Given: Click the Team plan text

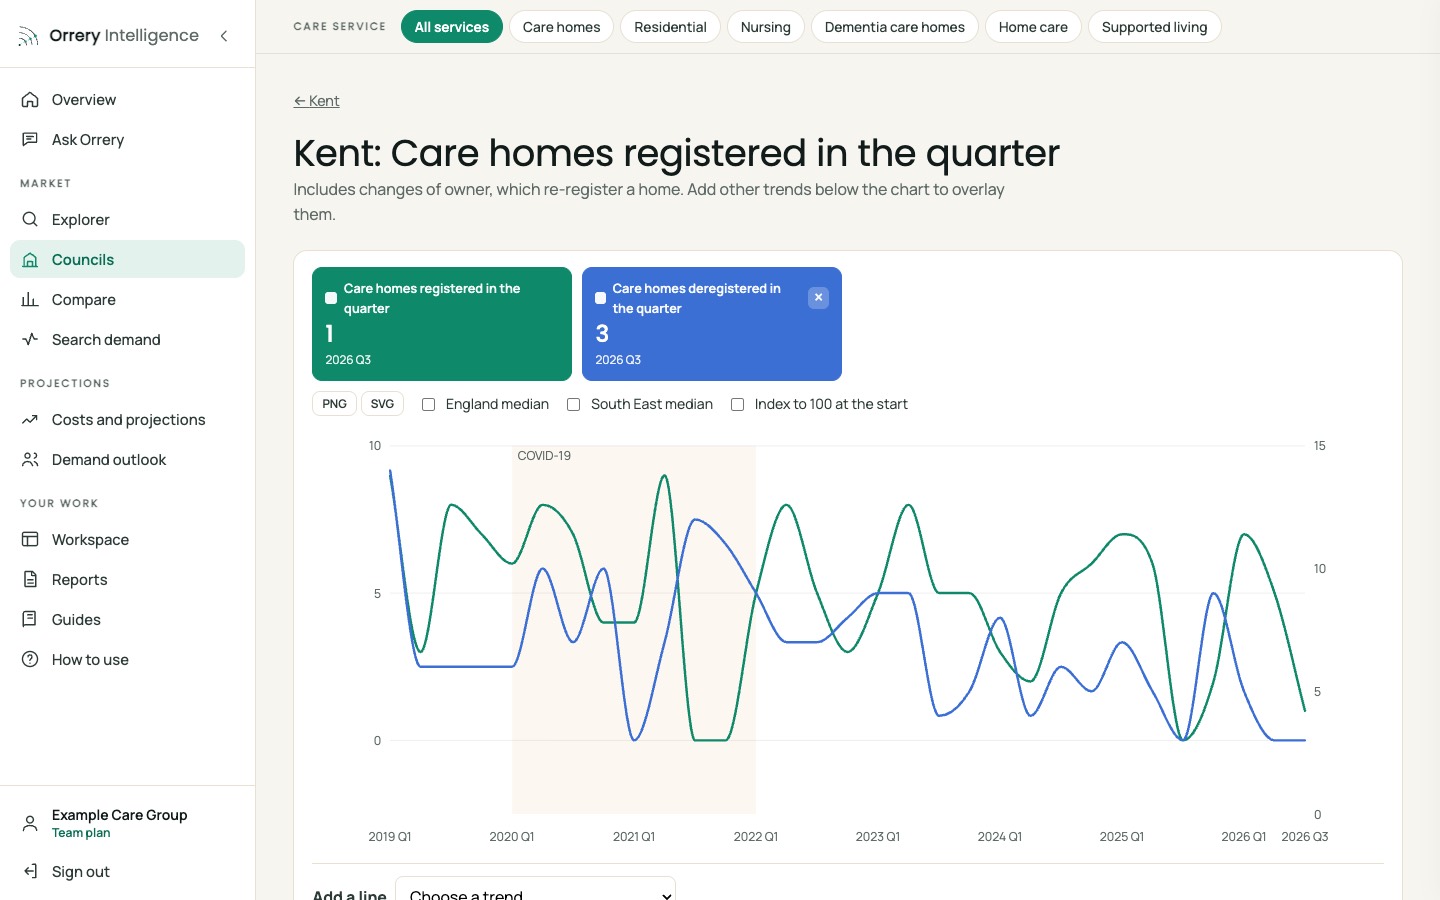Looking at the screenshot, I should pos(81,833).
